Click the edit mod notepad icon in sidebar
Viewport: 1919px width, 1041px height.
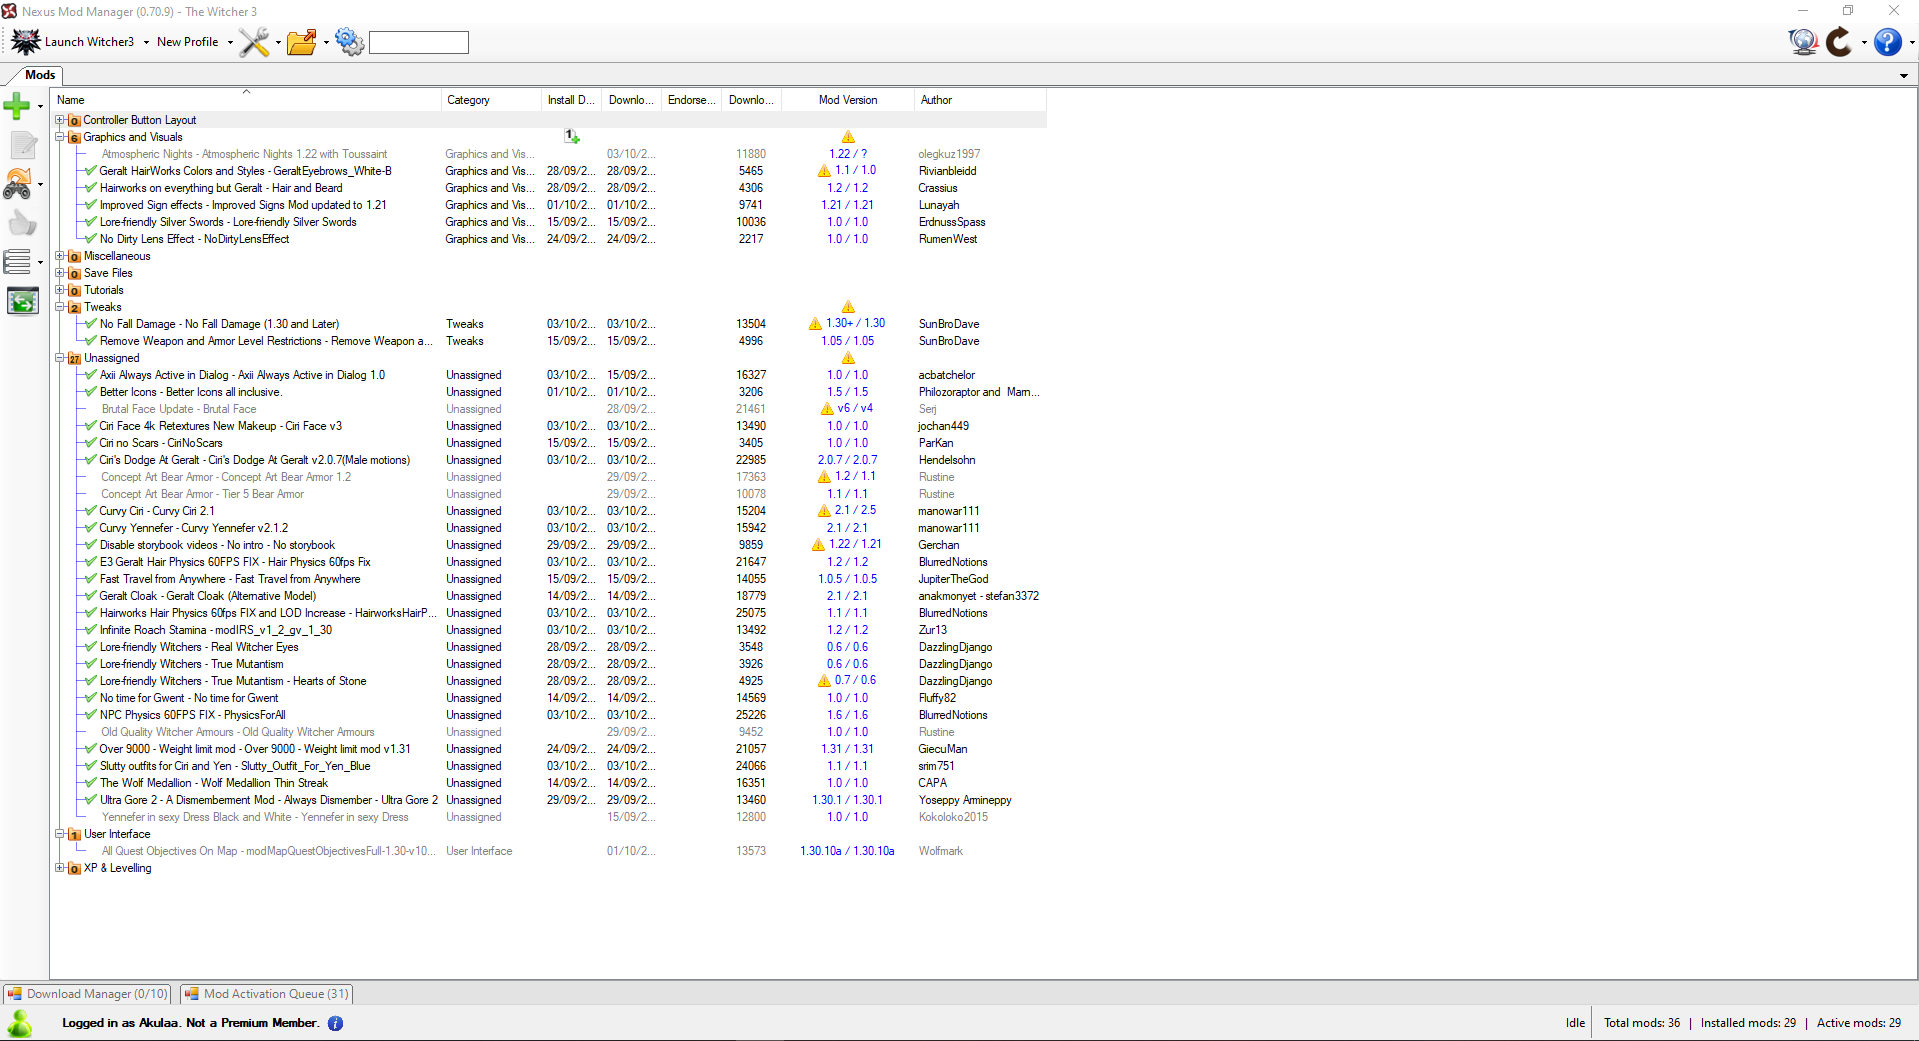[23, 145]
